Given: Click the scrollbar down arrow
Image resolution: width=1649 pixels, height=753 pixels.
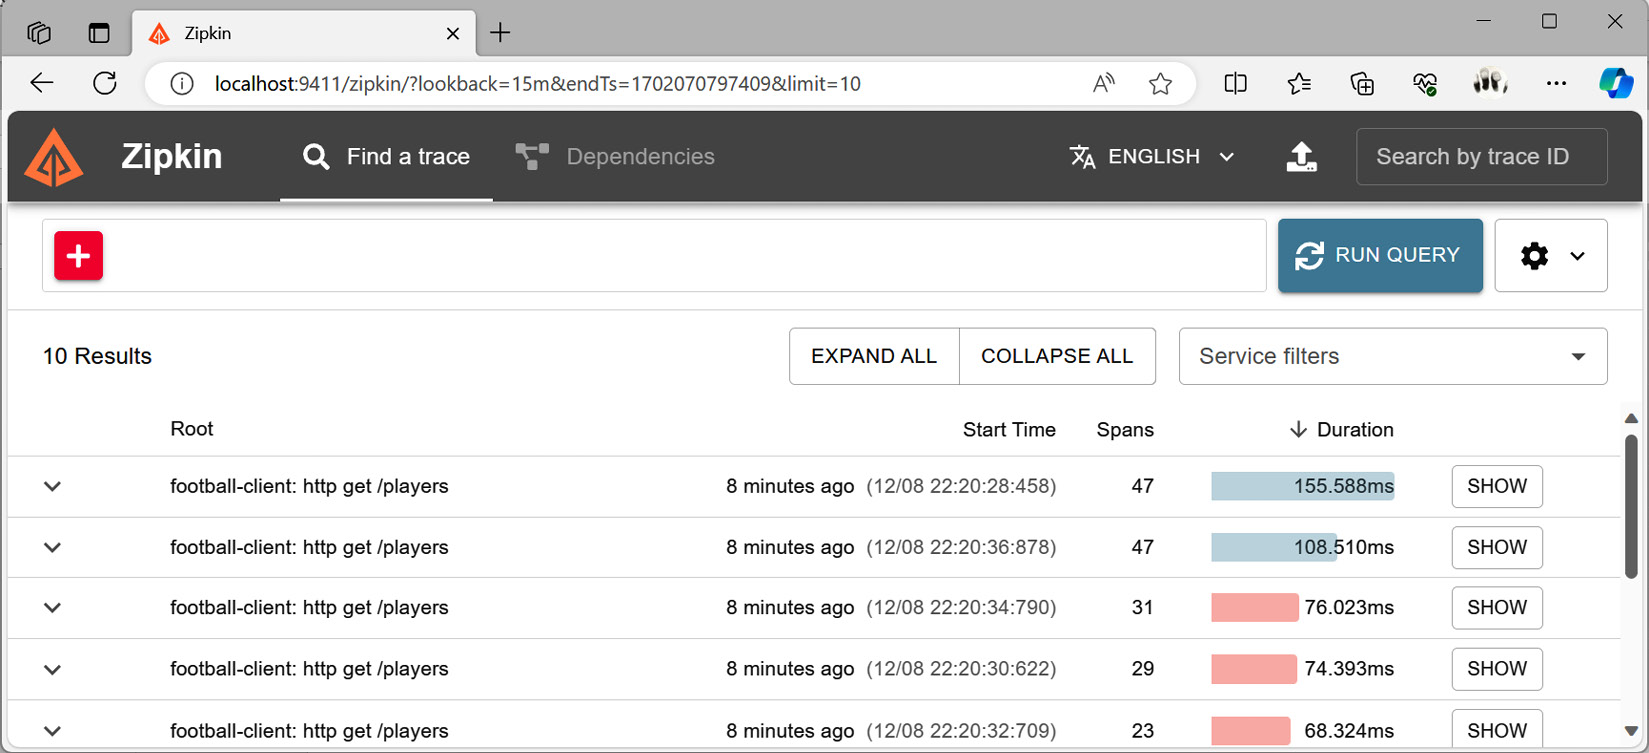Looking at the screenshot, I should click(1631, 731).
